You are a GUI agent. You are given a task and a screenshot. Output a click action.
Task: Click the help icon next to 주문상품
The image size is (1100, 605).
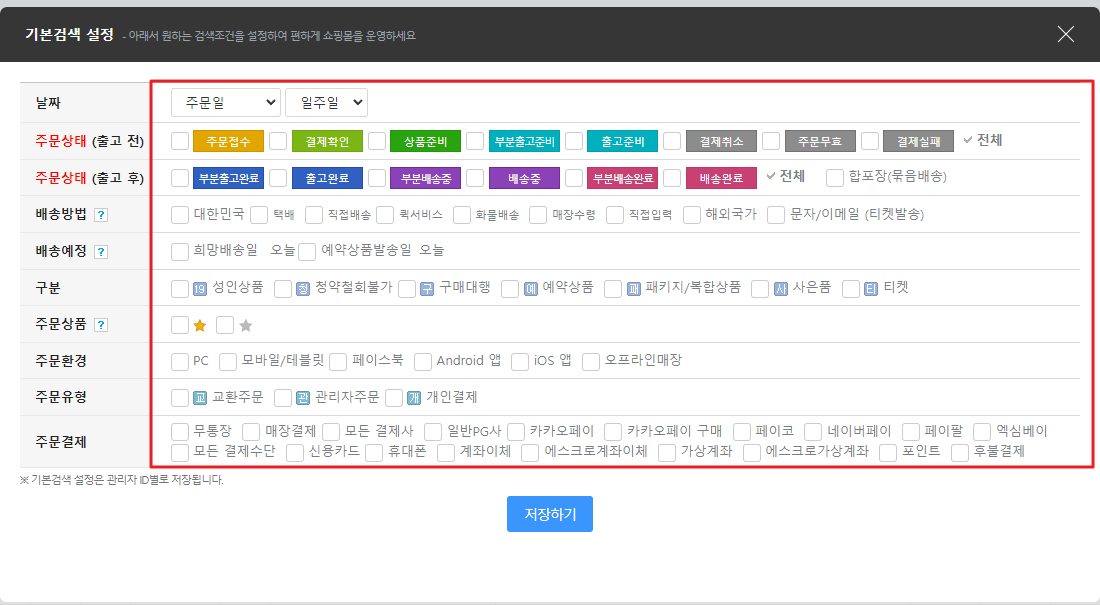101,325
